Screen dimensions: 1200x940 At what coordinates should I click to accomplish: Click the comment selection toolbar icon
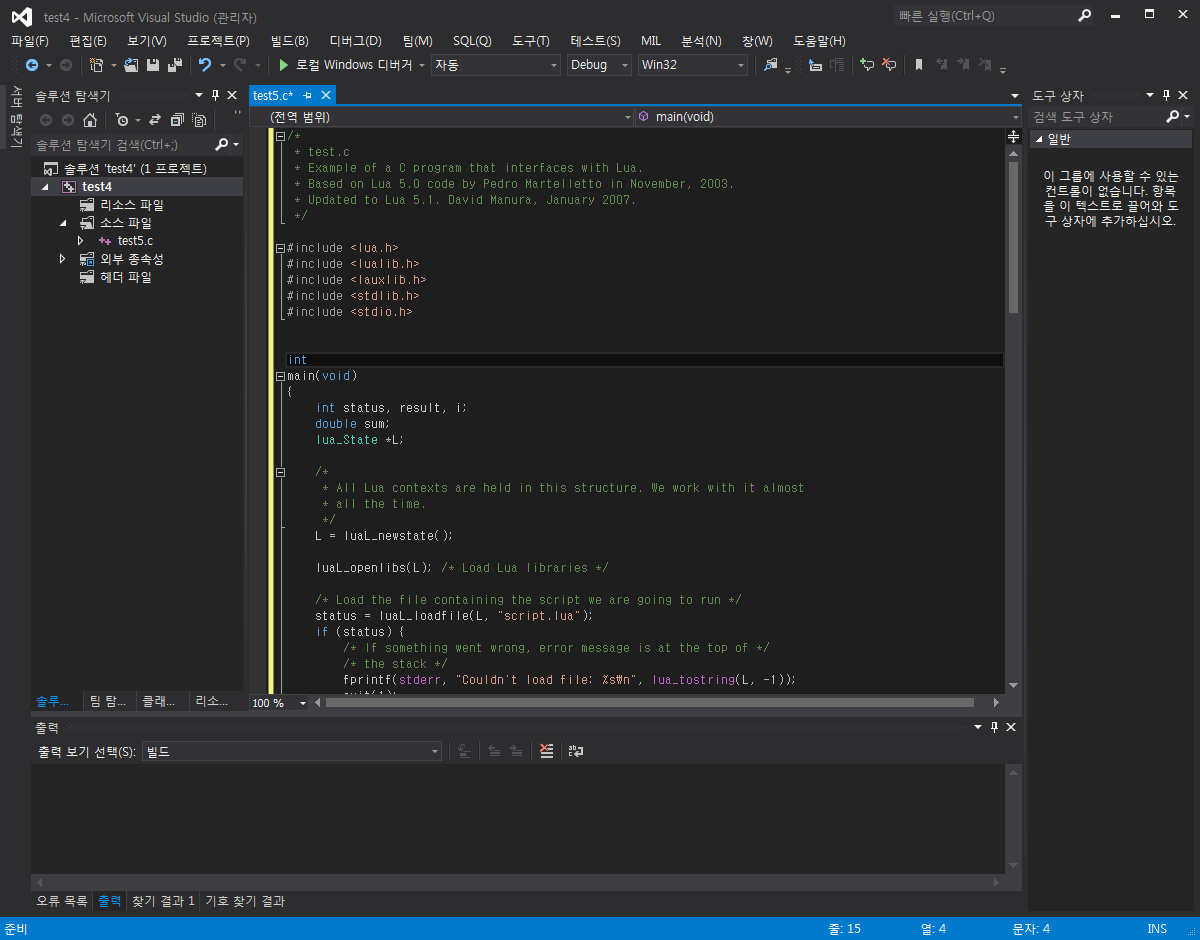(x=816, y=65)
